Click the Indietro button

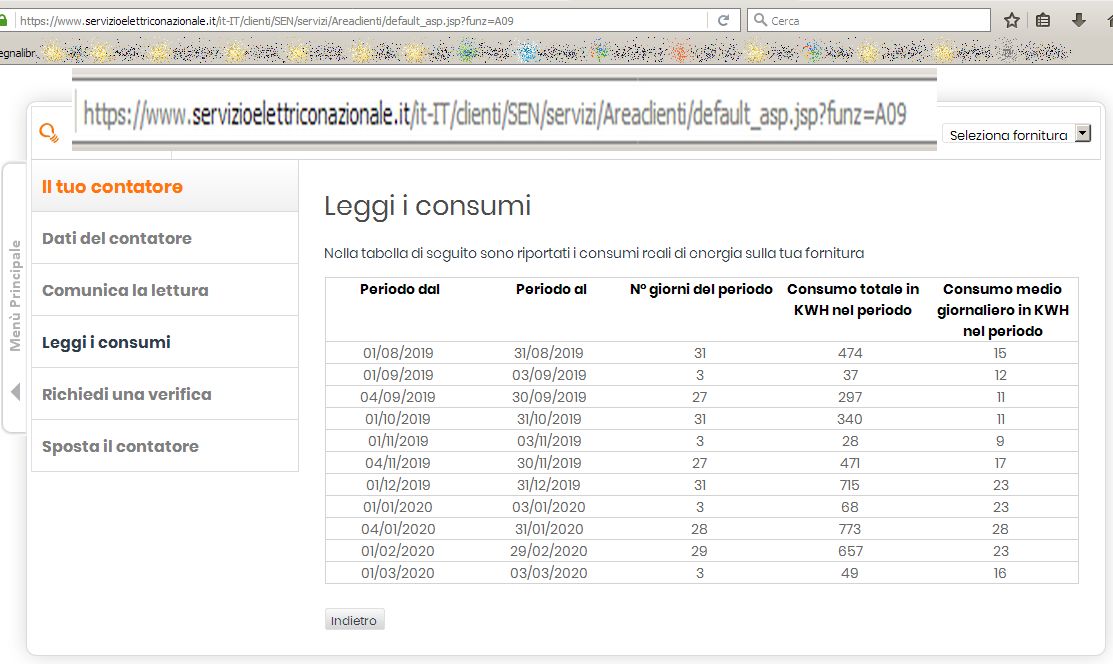(x=353, y=619)
